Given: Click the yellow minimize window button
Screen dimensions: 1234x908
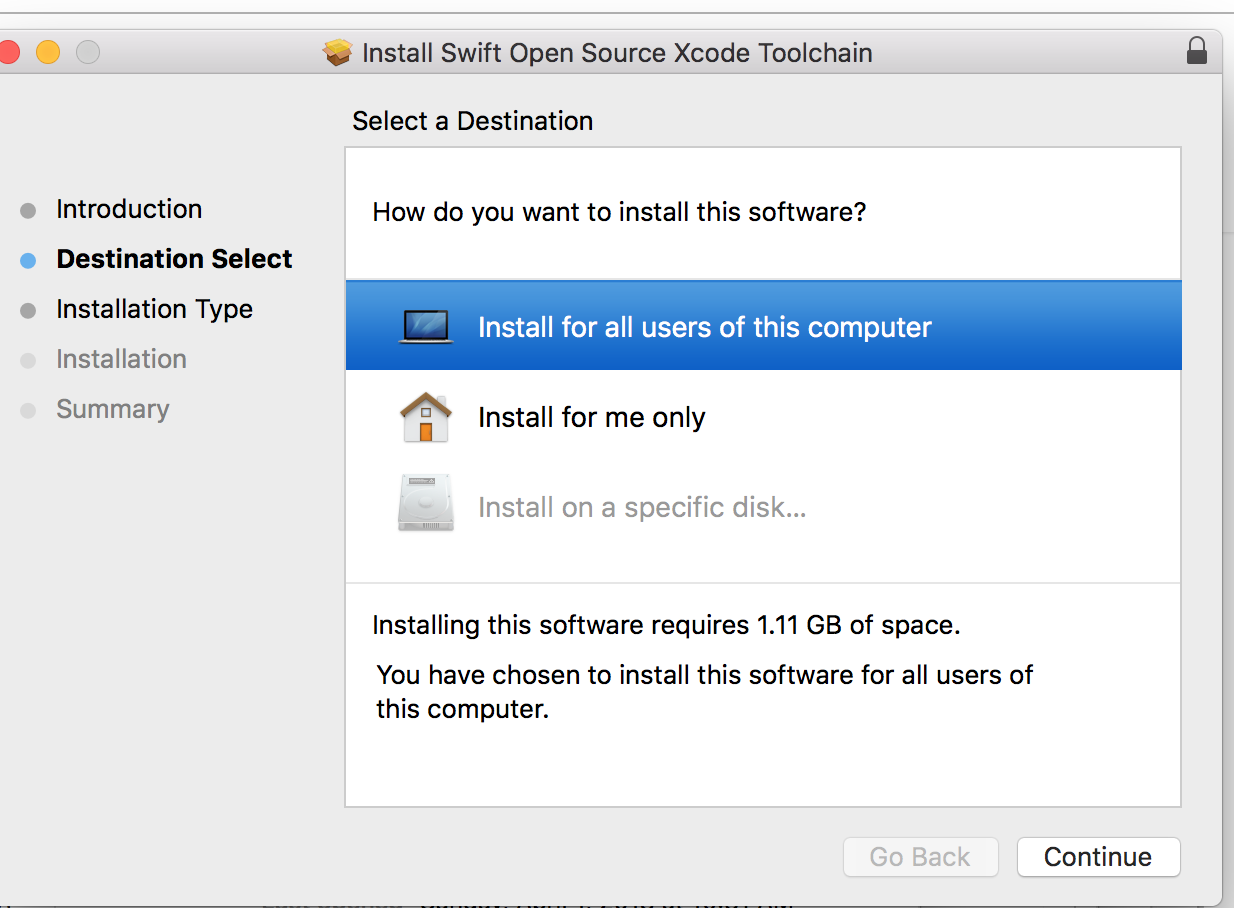Looking at the screenshot, I should click(x=48, y=52).
